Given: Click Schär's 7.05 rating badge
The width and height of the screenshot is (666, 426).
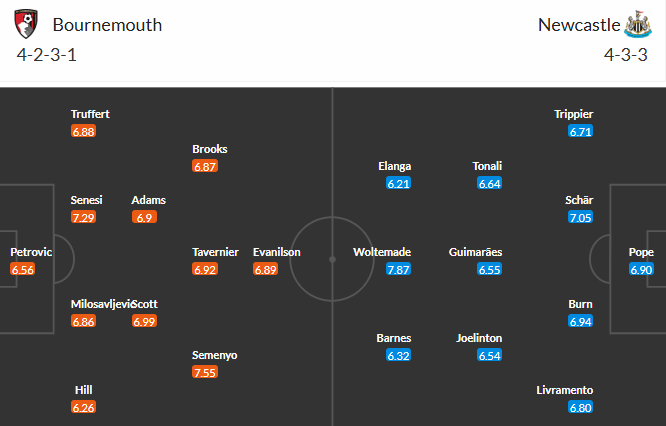Looking at the screenshot, I should 580,217.
